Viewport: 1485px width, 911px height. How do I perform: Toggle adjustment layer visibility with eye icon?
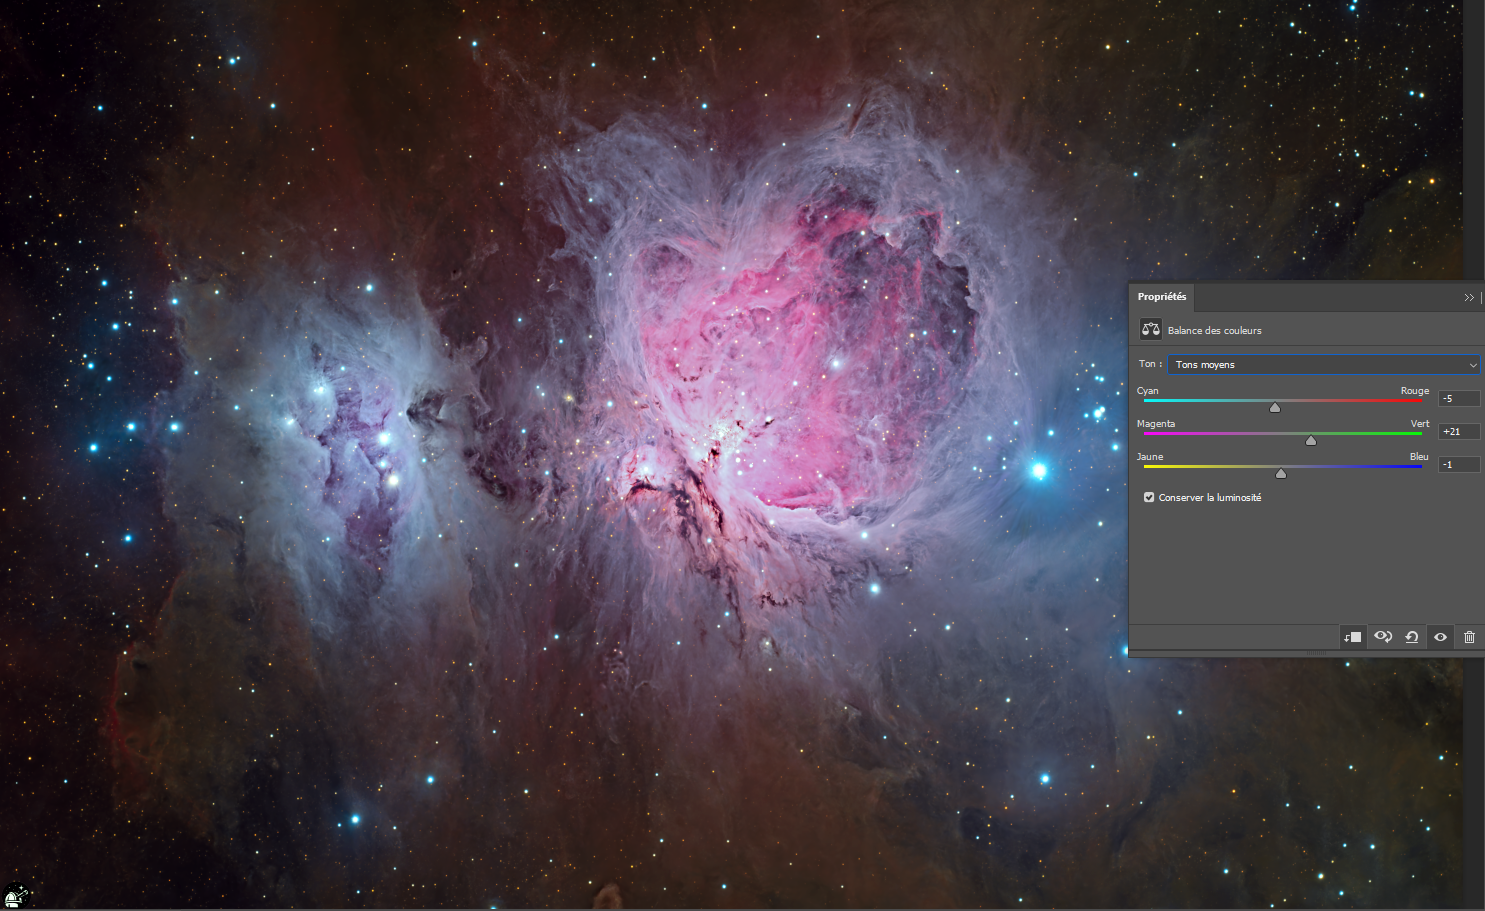click(1440, 637)
